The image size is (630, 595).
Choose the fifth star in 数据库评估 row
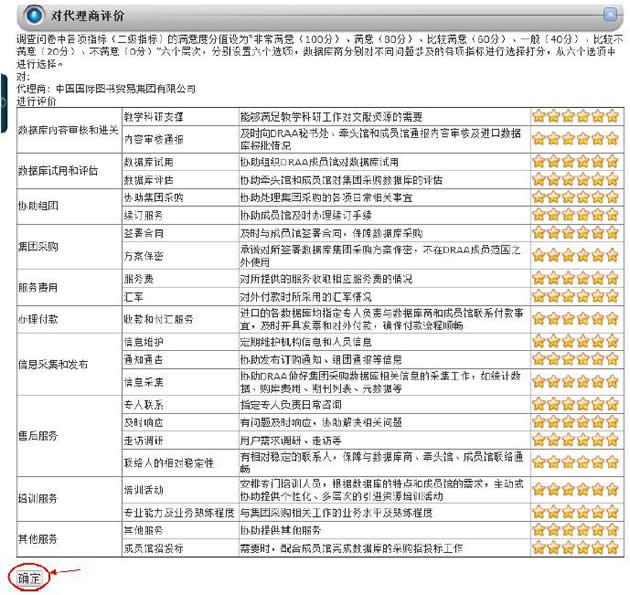[x=598, y=179]
